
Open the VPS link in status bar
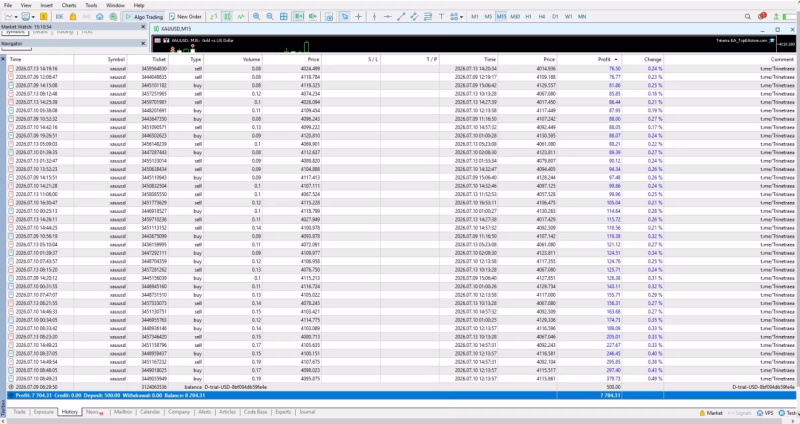click(765, 413)
